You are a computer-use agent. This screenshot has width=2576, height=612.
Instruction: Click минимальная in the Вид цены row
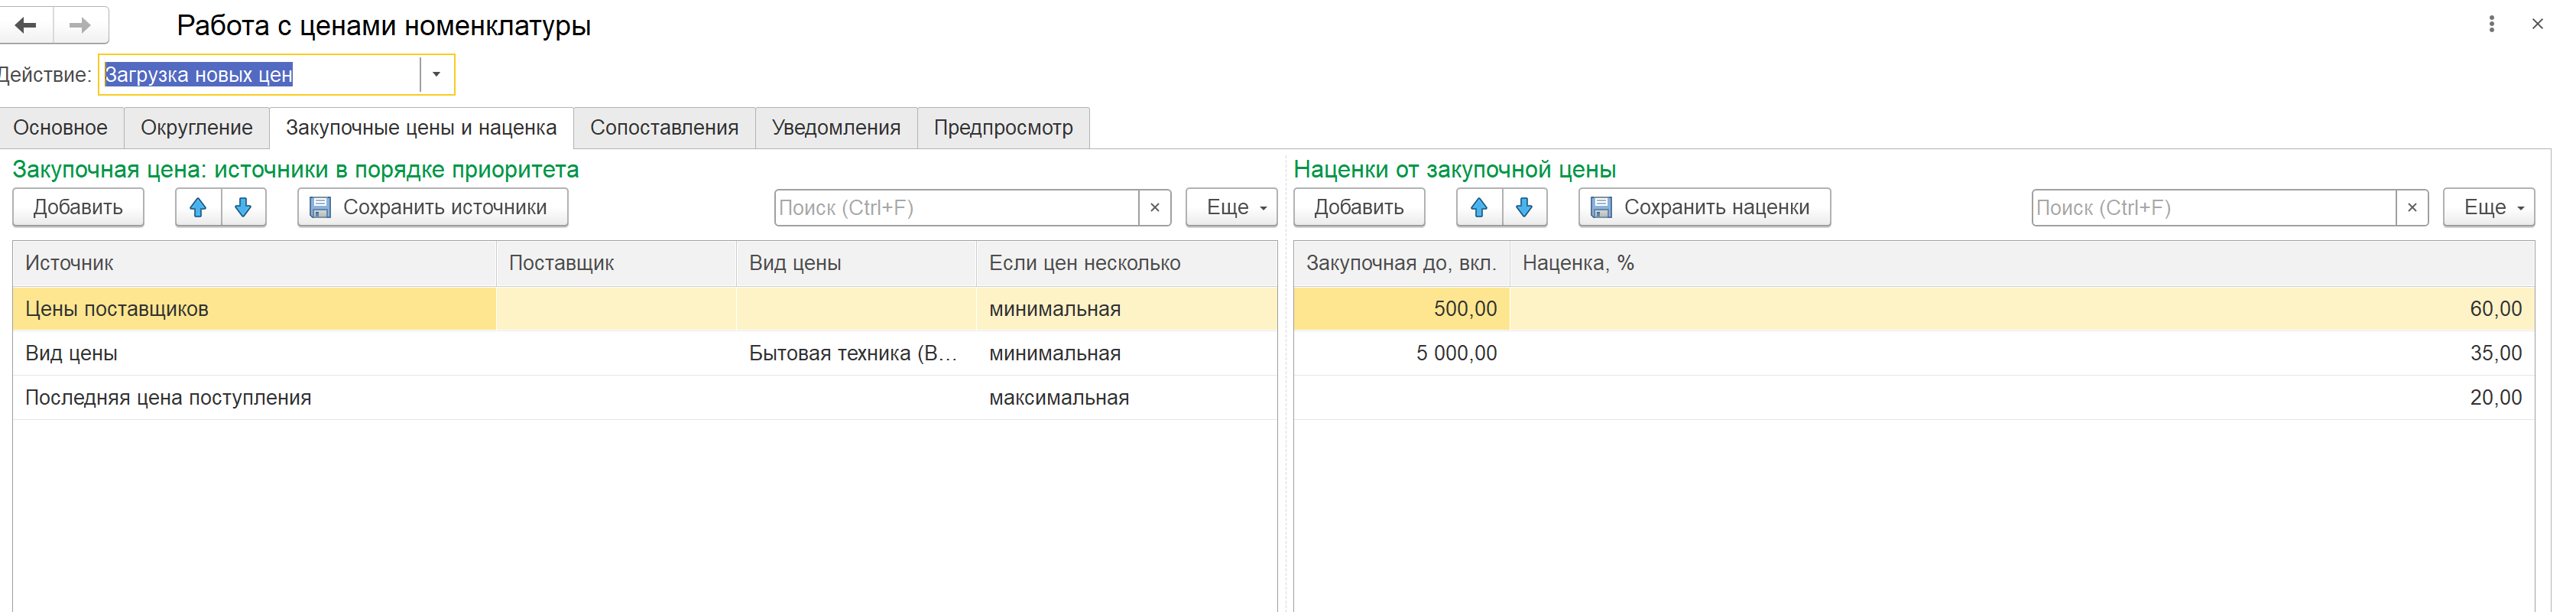(x=1126, y=353)
